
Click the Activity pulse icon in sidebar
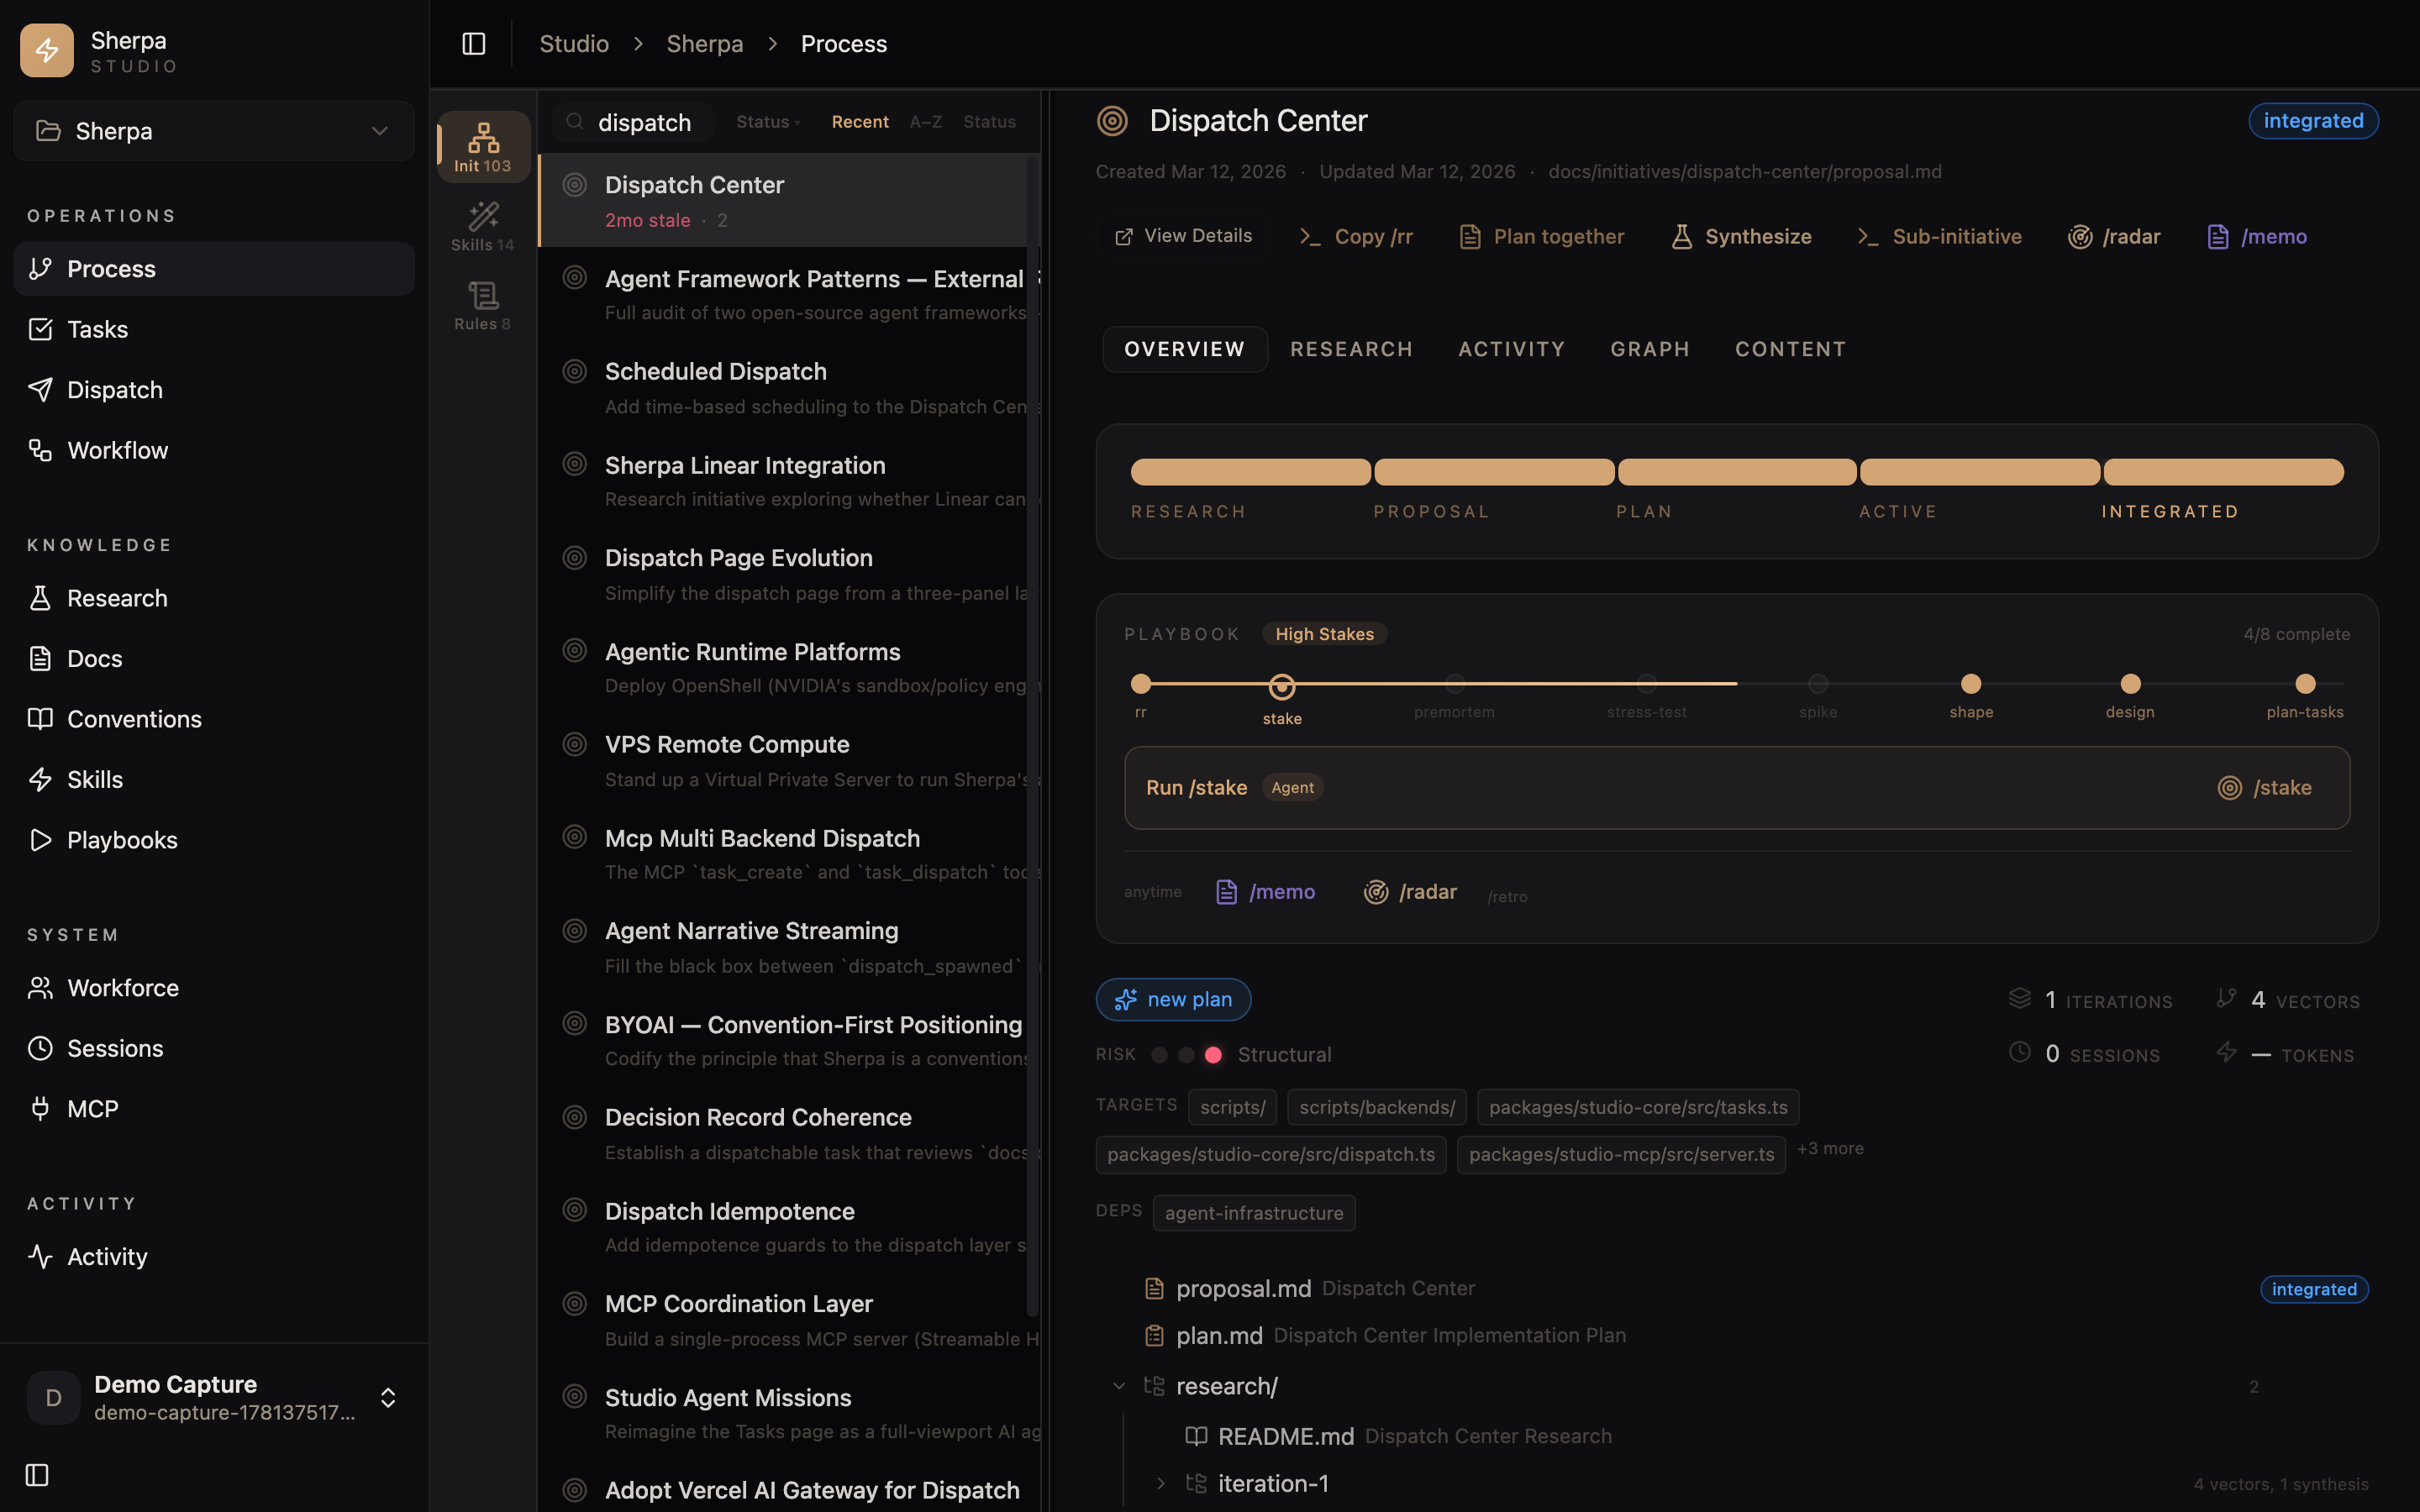click(40, 1257)
